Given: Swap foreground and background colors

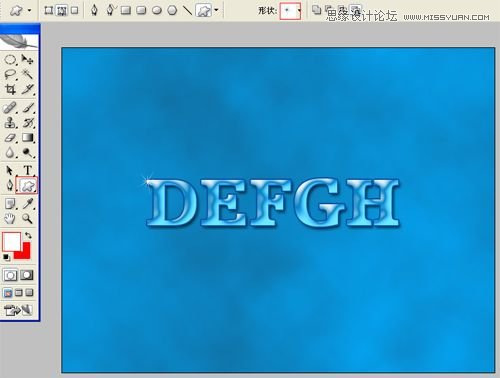Looking at the screenshot, I should 28,235.
